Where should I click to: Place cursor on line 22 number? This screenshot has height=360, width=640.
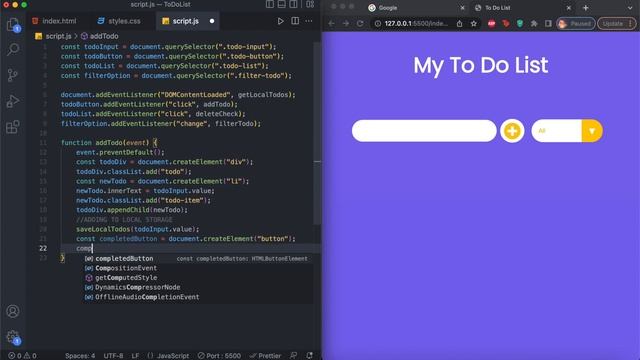(43, 248)
